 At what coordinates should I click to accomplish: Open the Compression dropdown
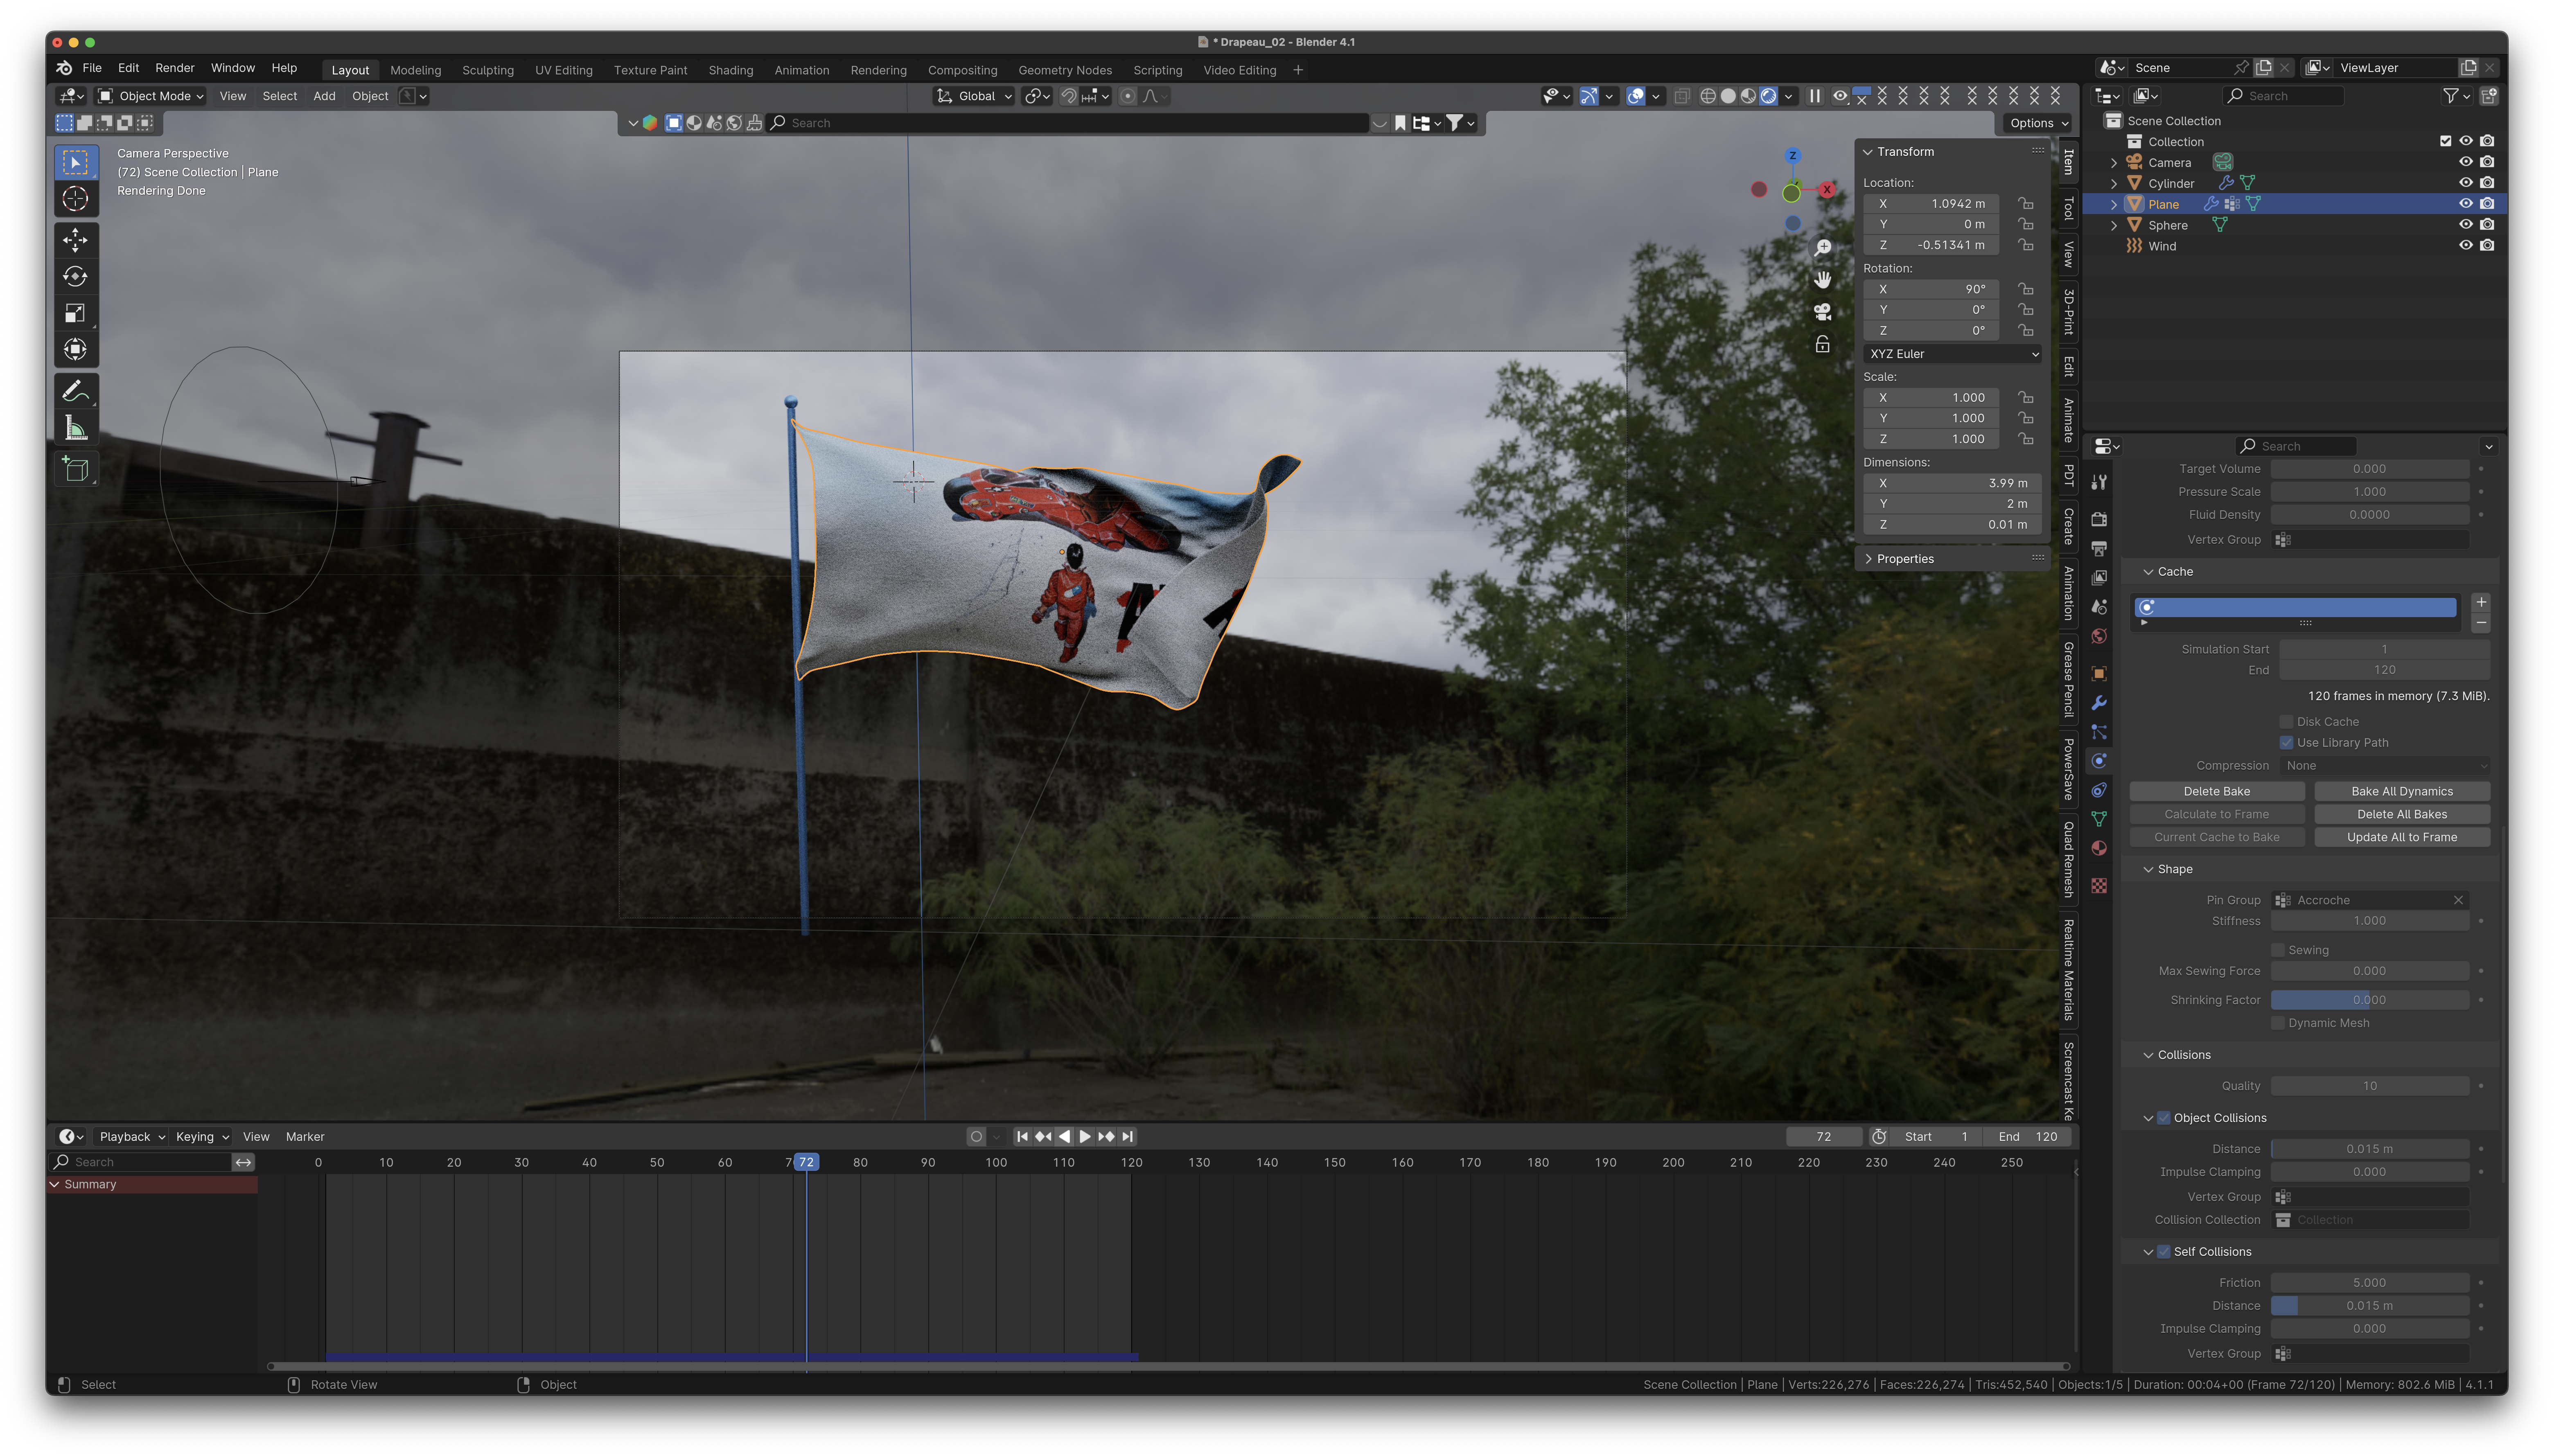click(2385, 766)
